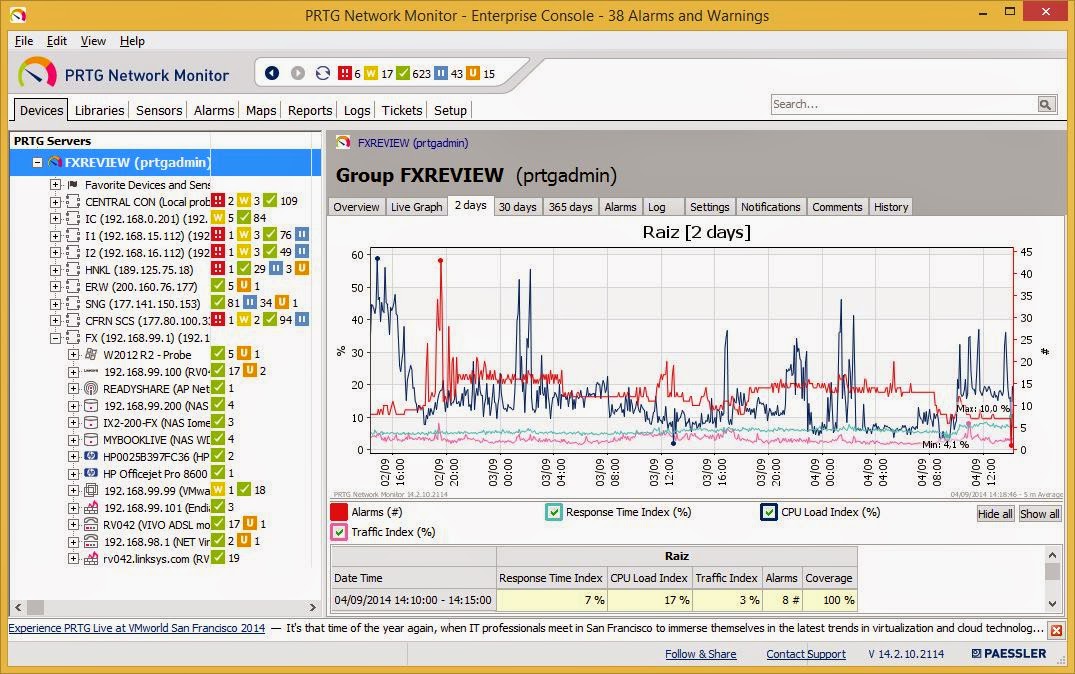This screenshot has width=1075, height=674.
Task: Refresh the view with the reload icon
Action: pos(323,73)
